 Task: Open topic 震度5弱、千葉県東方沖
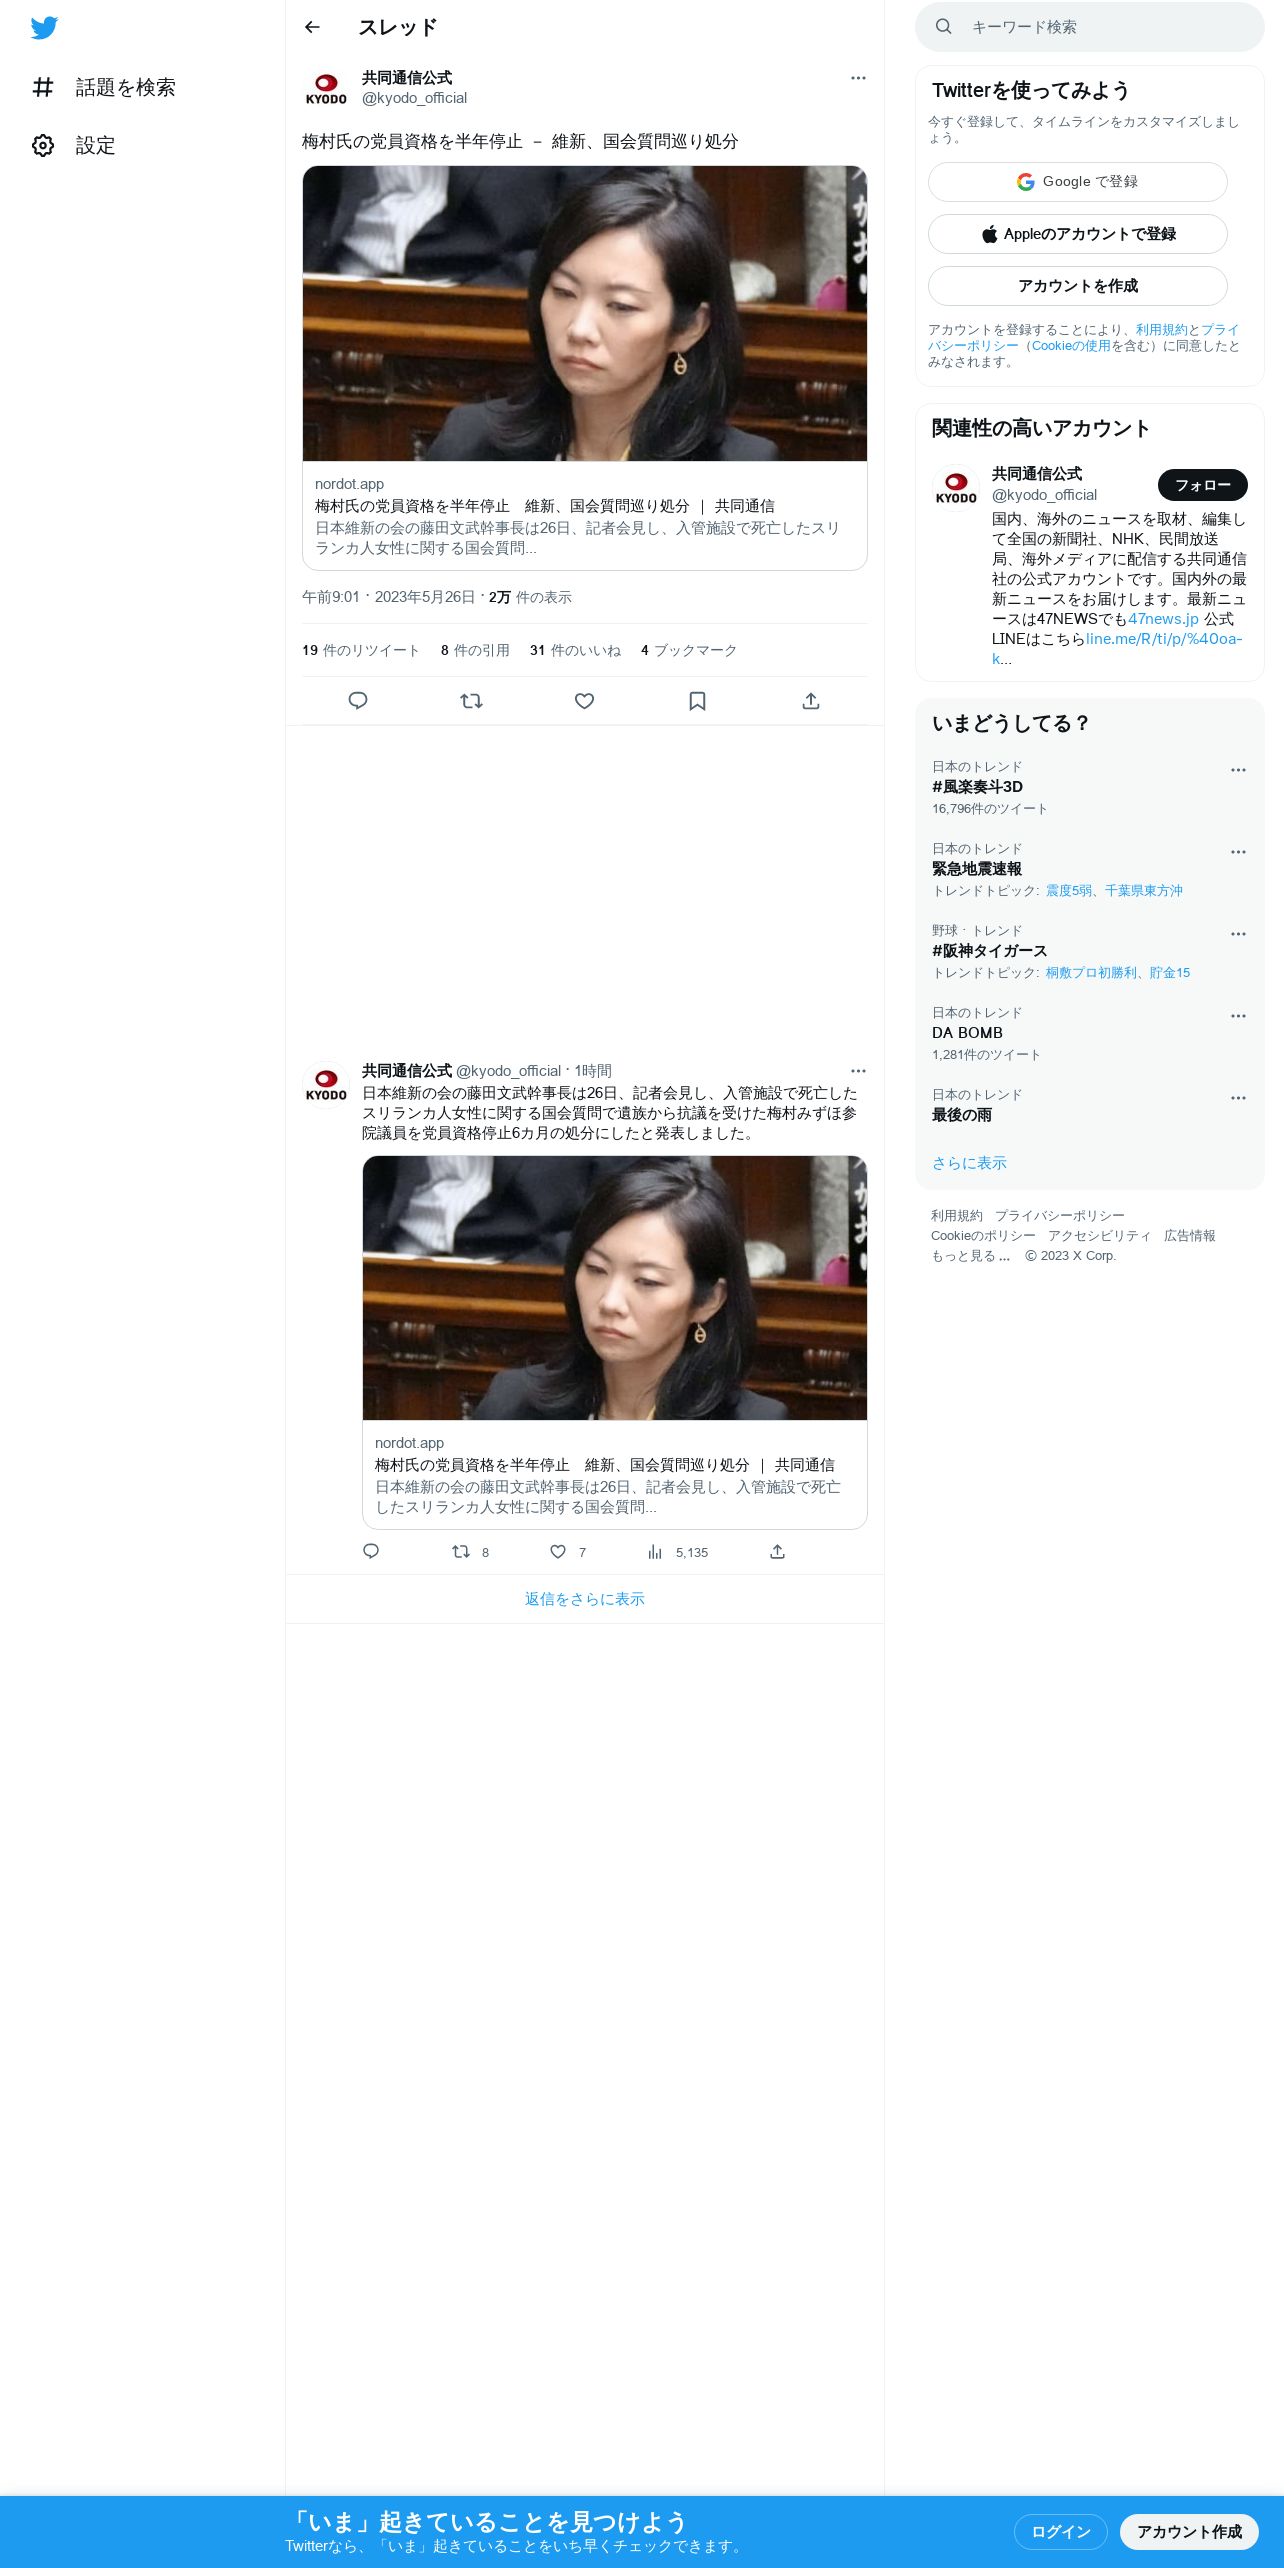point(1114,891)
